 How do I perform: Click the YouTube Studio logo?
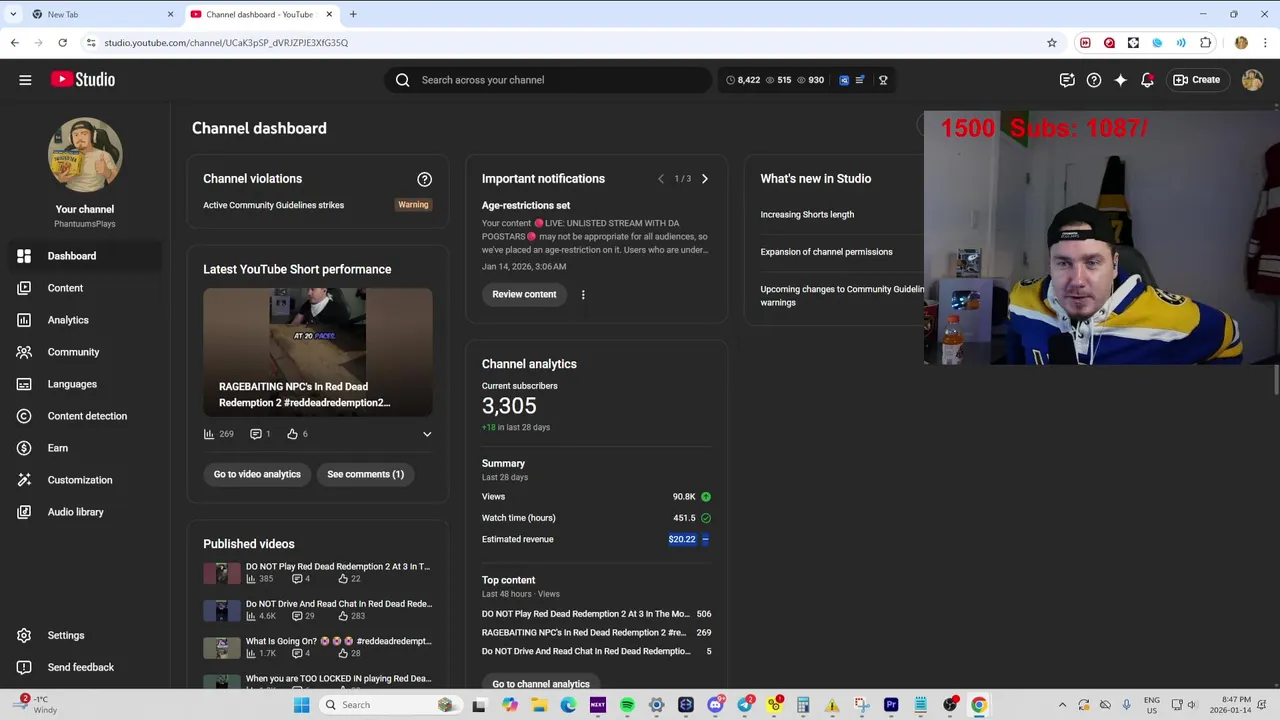[x=83, y=80]
